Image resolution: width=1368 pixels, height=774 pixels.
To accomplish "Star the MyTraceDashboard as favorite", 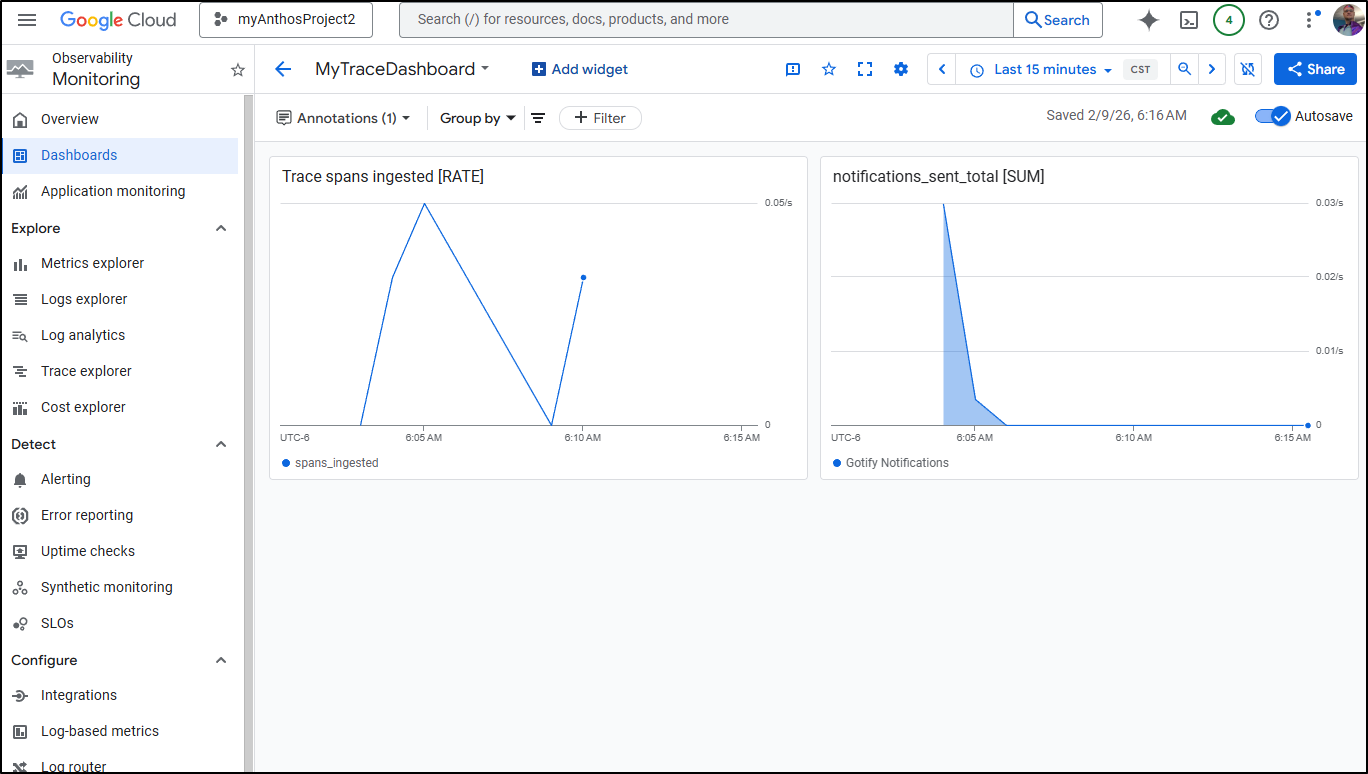I will click(829, 69).
